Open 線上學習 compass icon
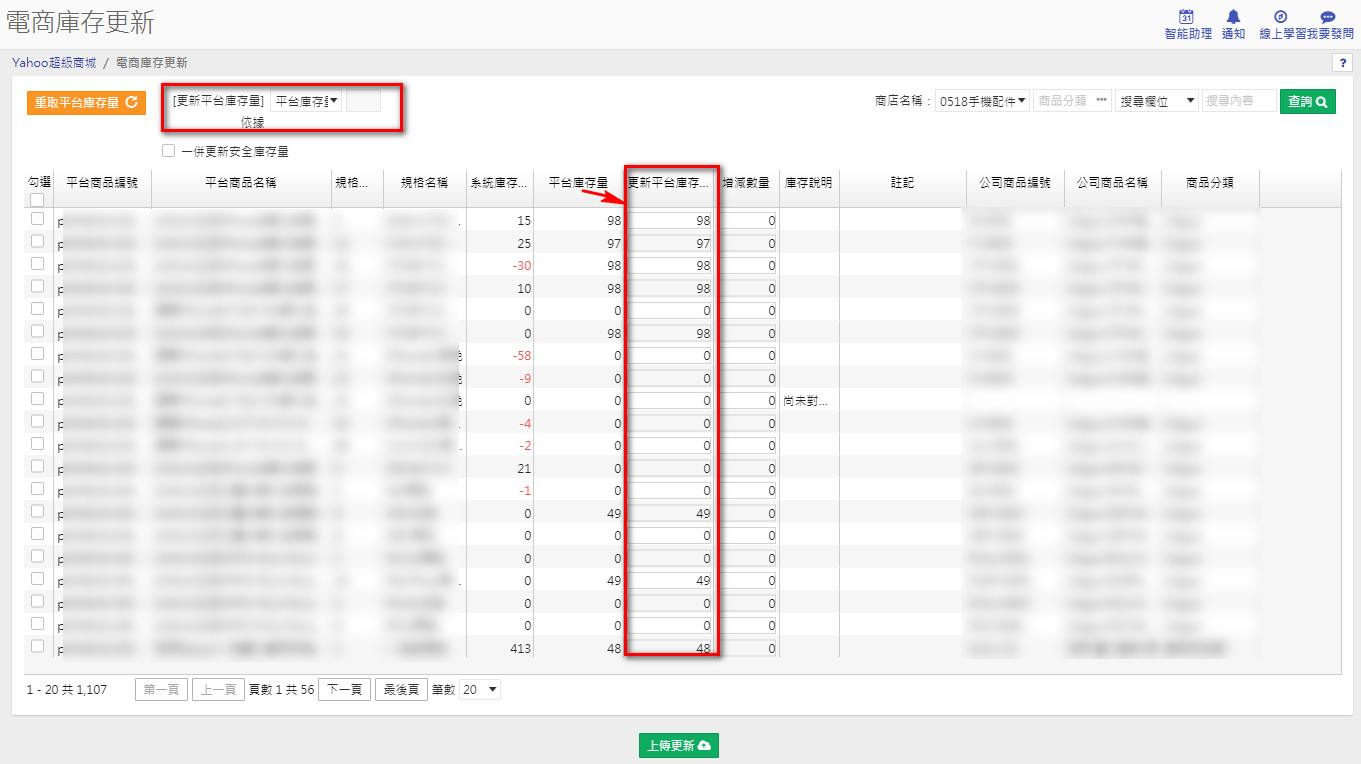Screen dimensions: 1361x764 coord(1280,17)
